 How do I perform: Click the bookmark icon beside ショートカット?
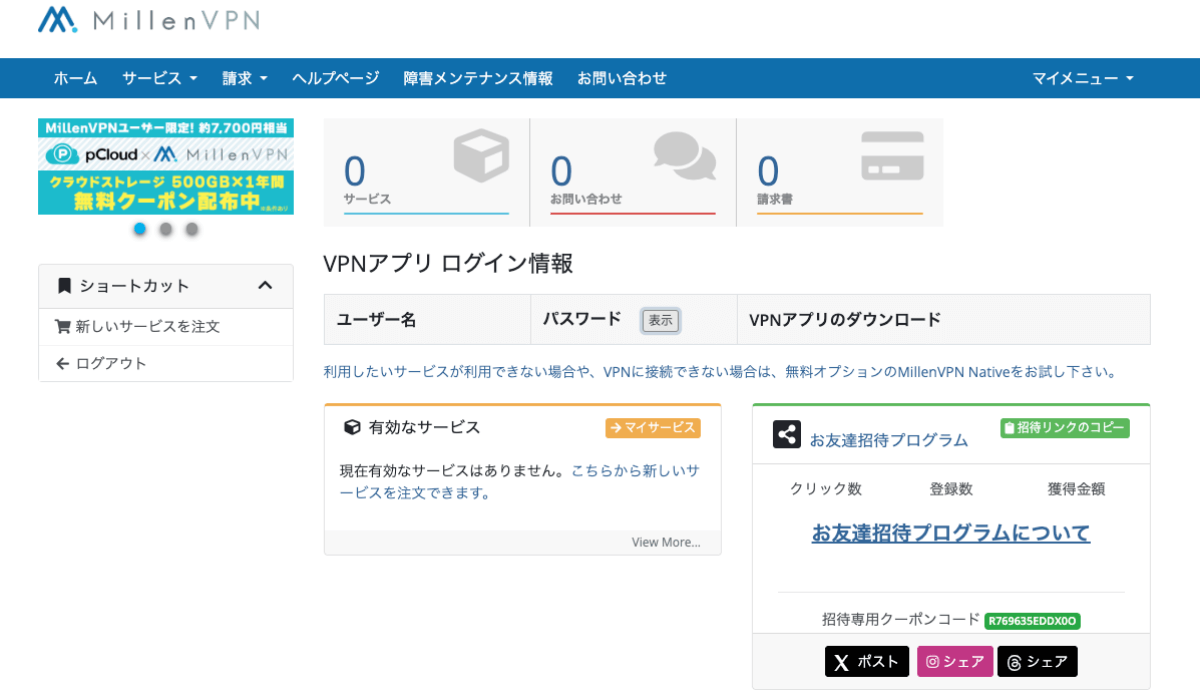tap(65, 286)
